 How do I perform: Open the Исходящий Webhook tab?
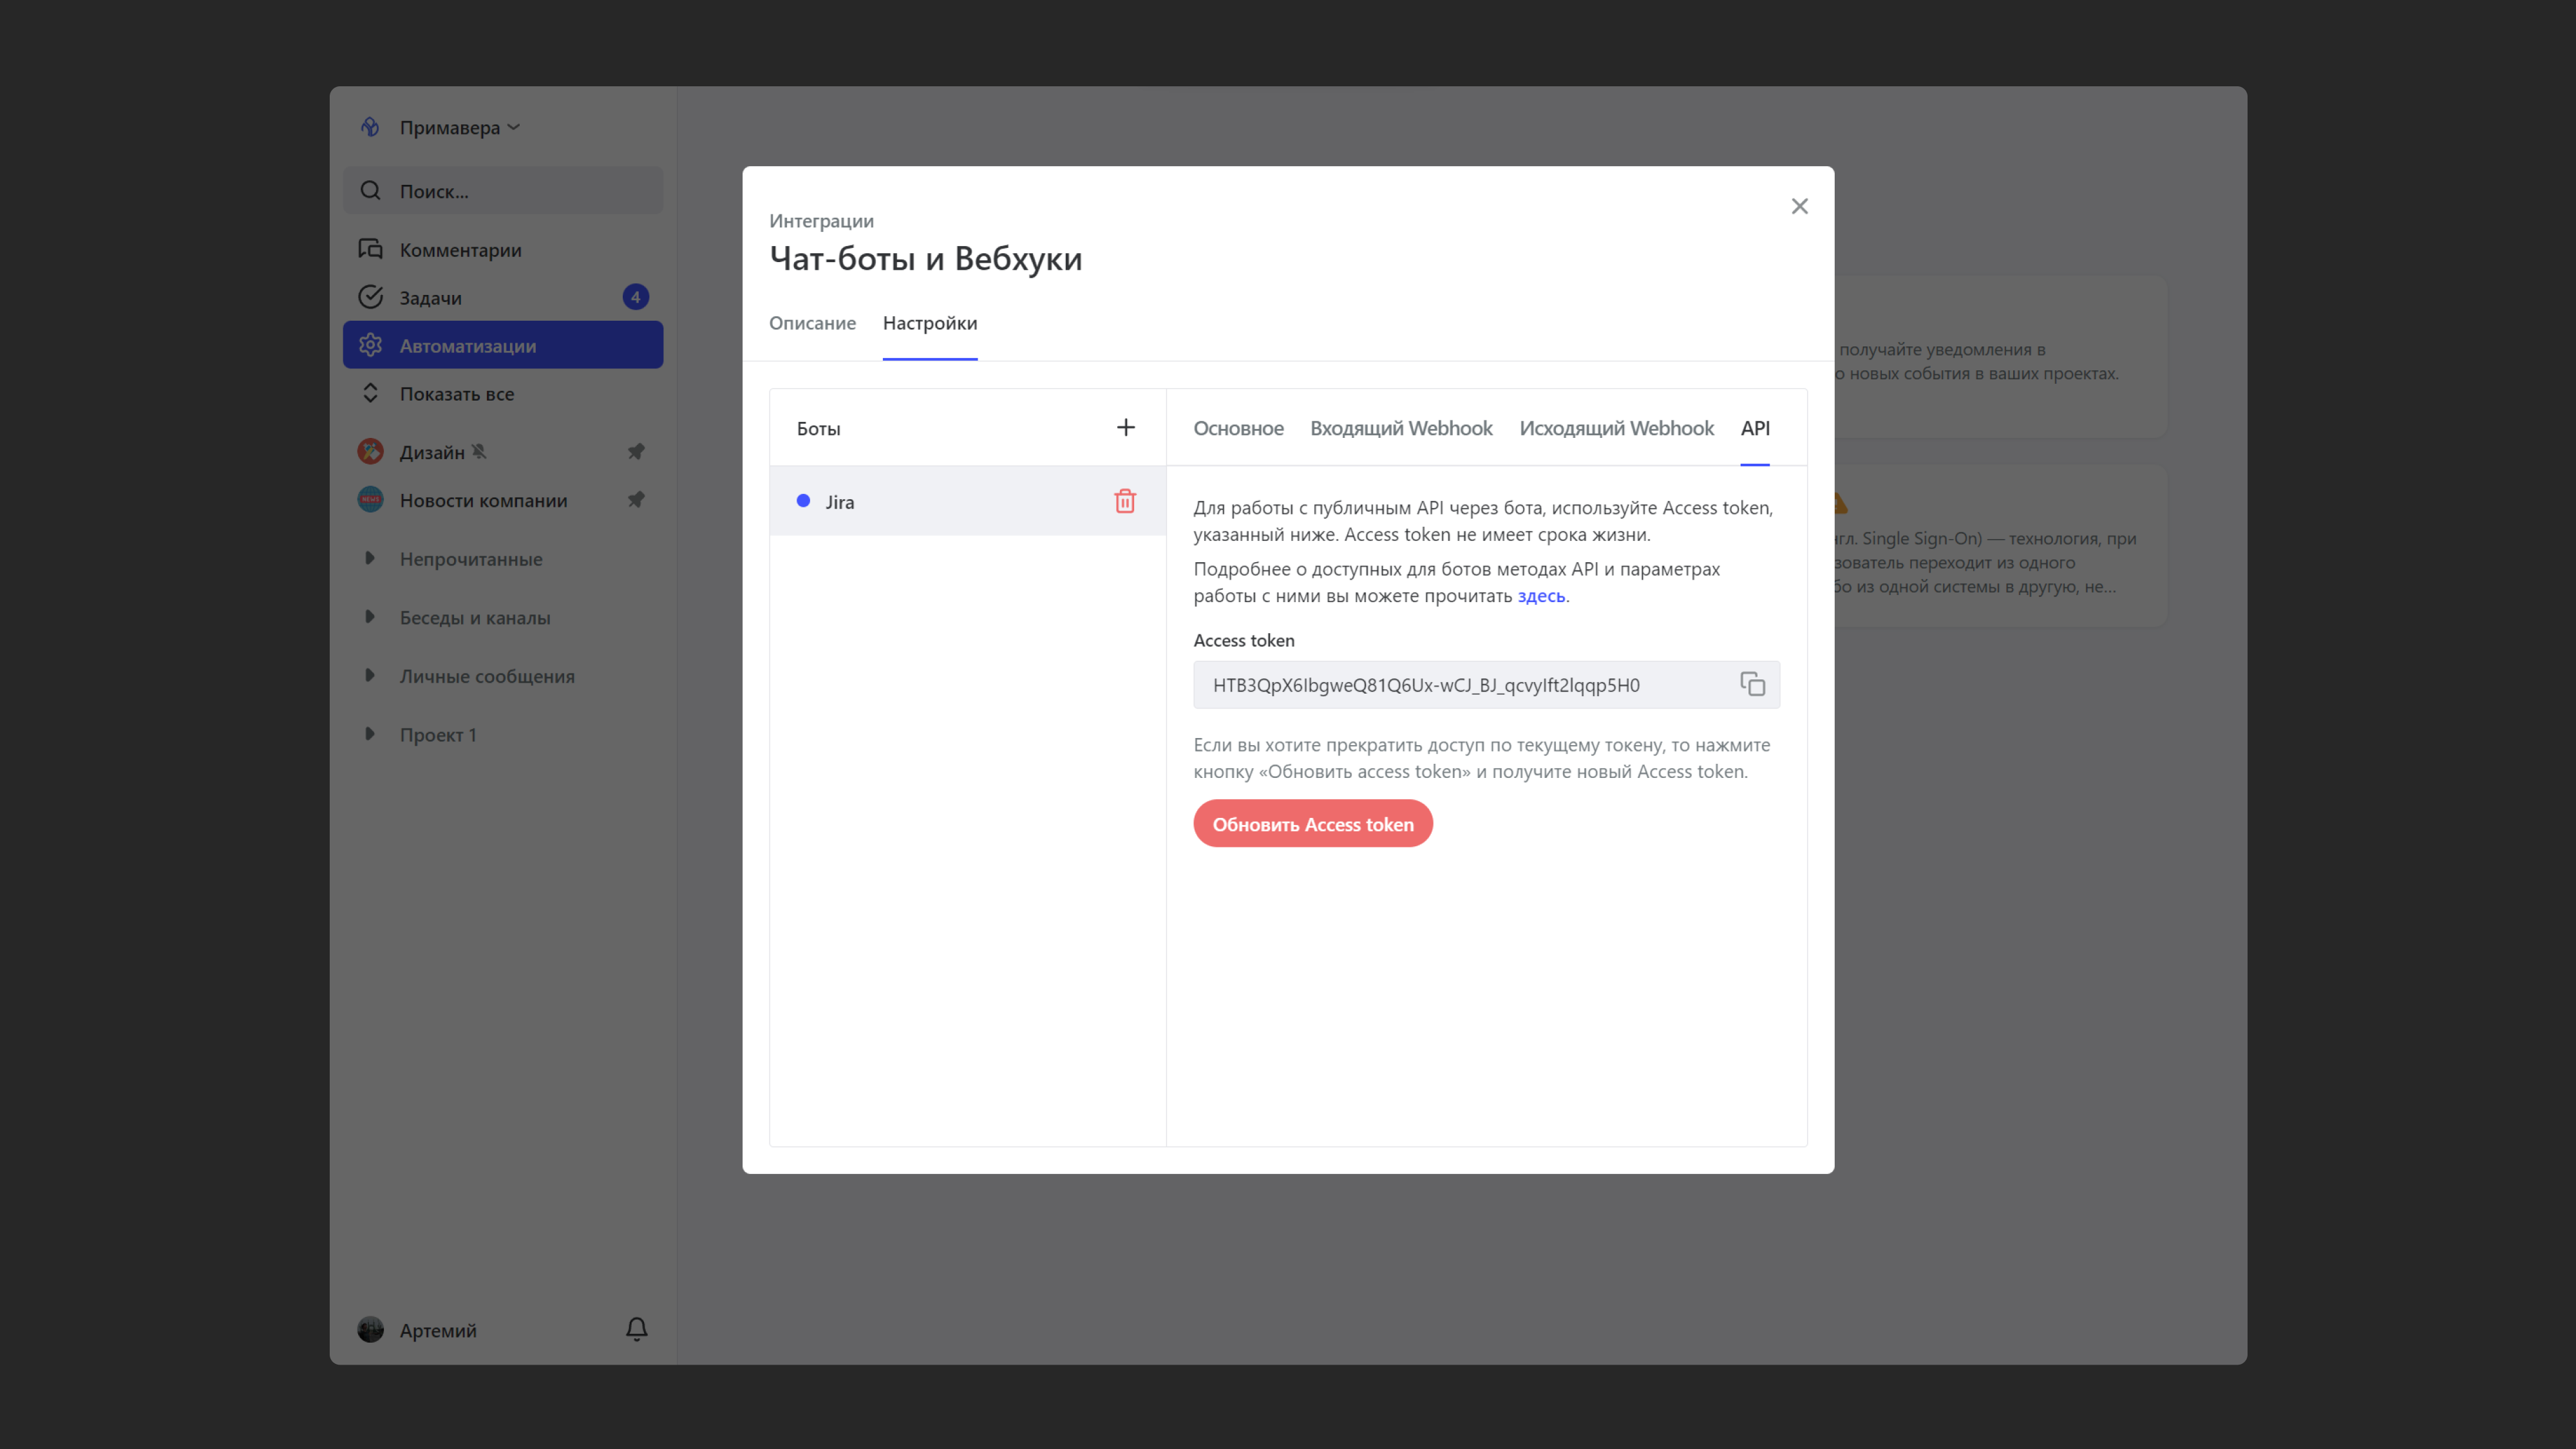pyautogui.click(x=1616, y=428)
